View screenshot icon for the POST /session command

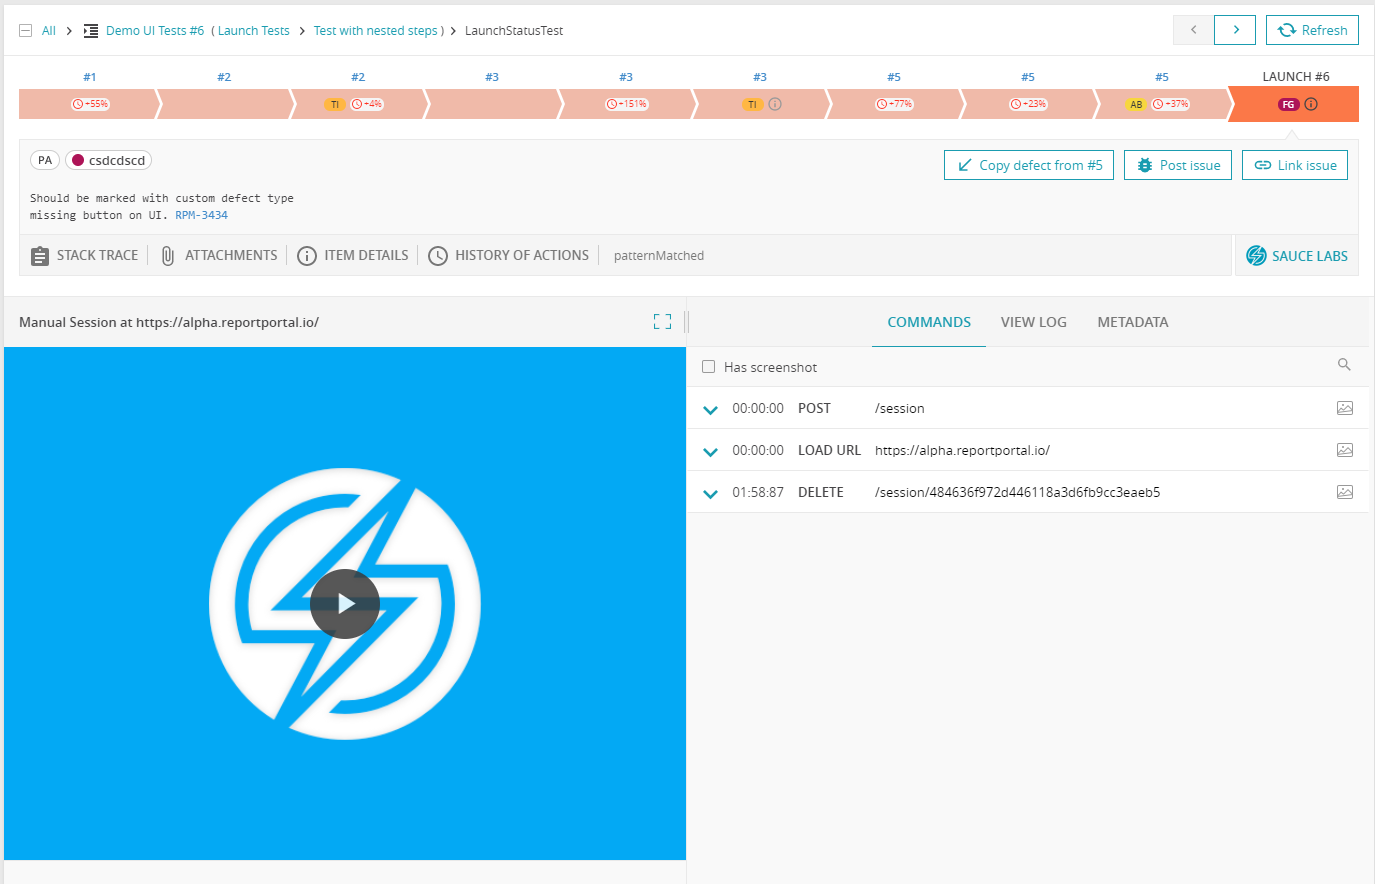tap(1344, 408)
